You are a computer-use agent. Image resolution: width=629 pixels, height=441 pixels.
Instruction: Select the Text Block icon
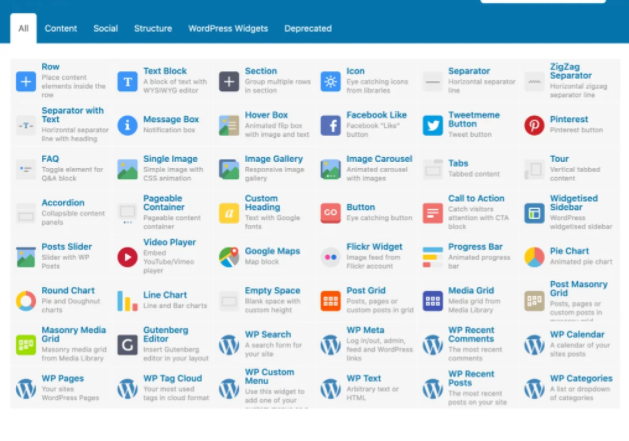pyautogui.click(x=127, y=81)
